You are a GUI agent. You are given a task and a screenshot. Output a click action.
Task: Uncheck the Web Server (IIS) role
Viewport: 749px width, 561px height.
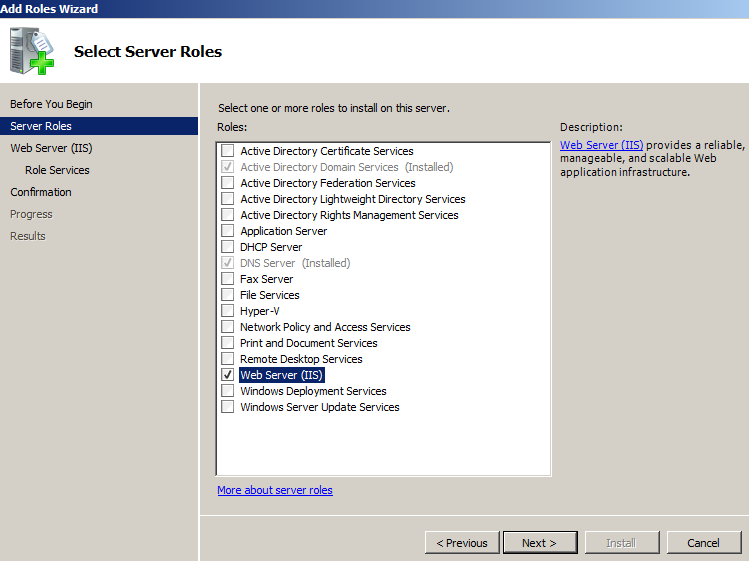tap(228, 375)
